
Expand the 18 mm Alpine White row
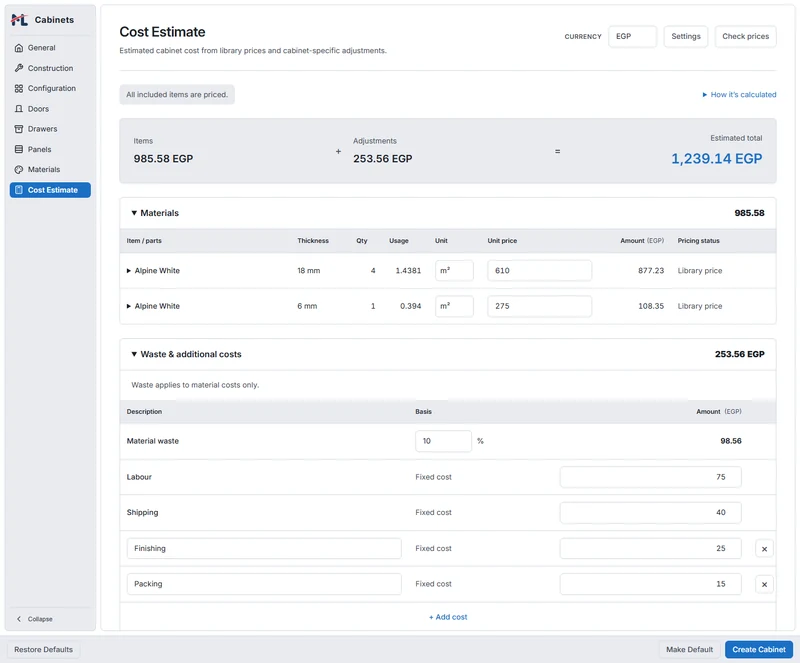pyautogui.click(x=129, y=271)
